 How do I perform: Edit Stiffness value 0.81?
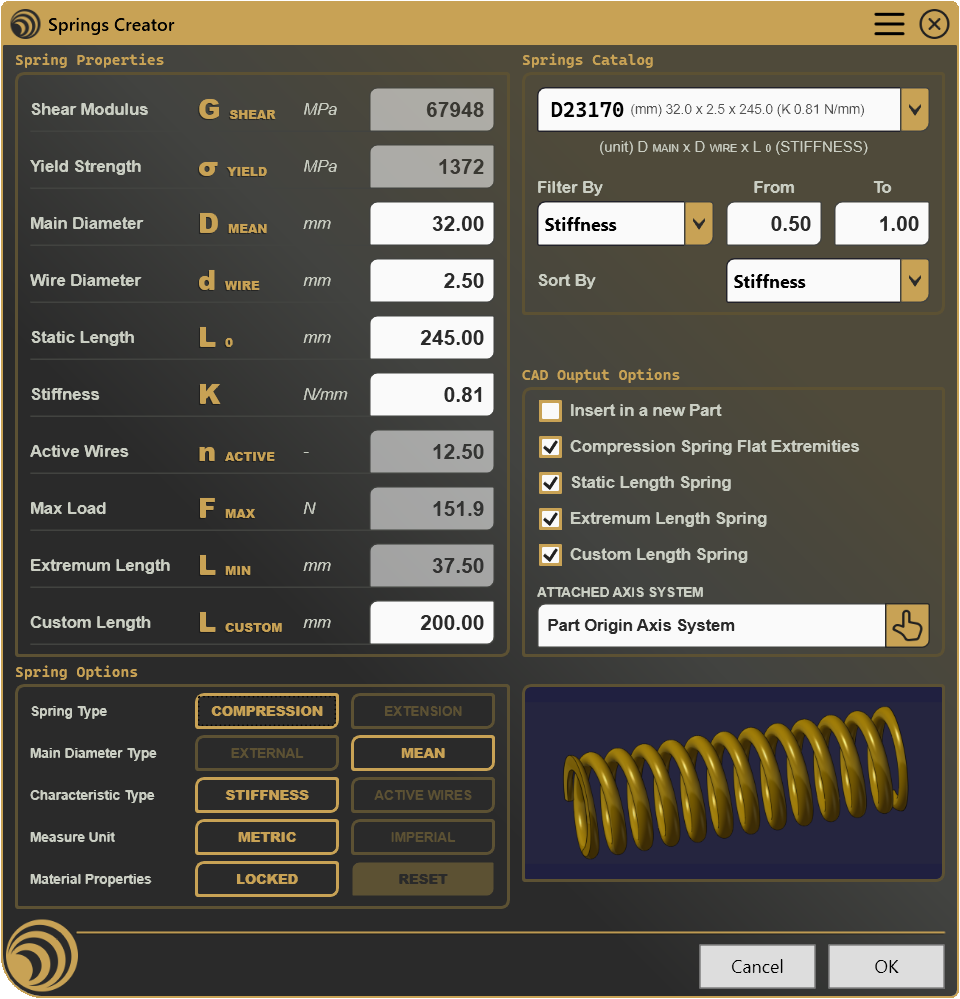pos(432,394)
